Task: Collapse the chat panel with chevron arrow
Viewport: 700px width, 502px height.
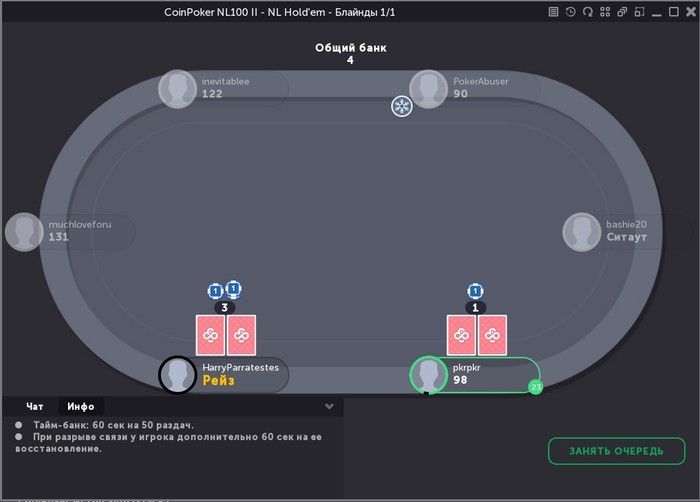Action: pos(329,406)
